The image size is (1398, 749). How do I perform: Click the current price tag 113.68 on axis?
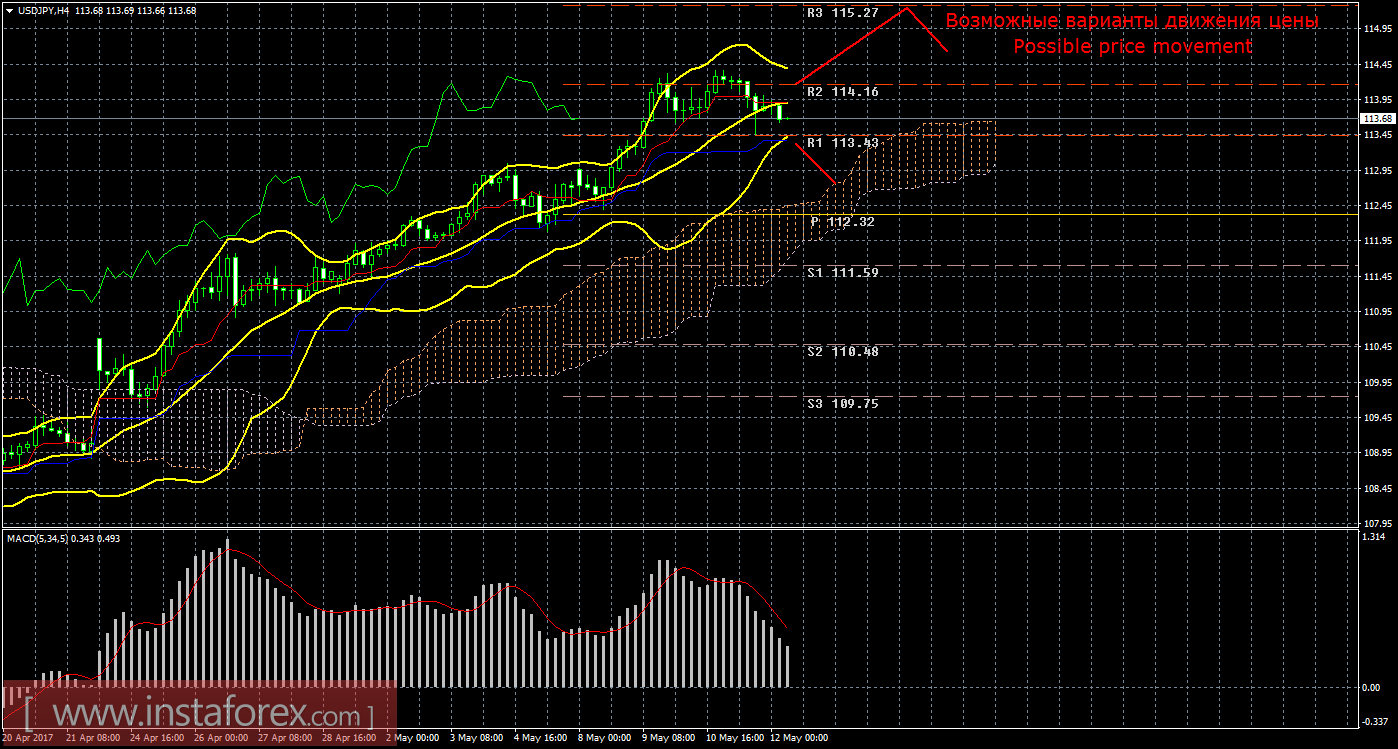tap(1375, 119)
